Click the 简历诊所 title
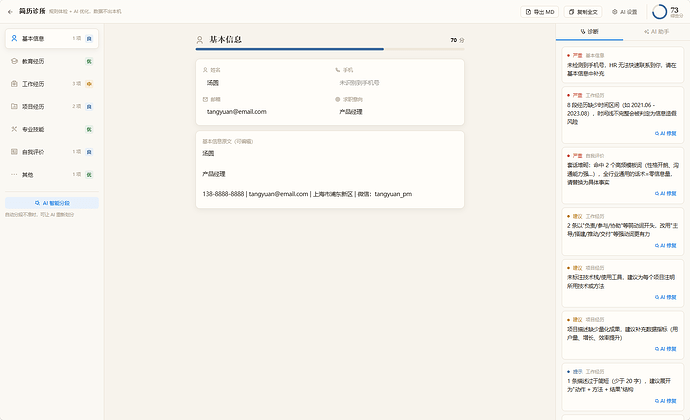690x420 pixels. 32,11
